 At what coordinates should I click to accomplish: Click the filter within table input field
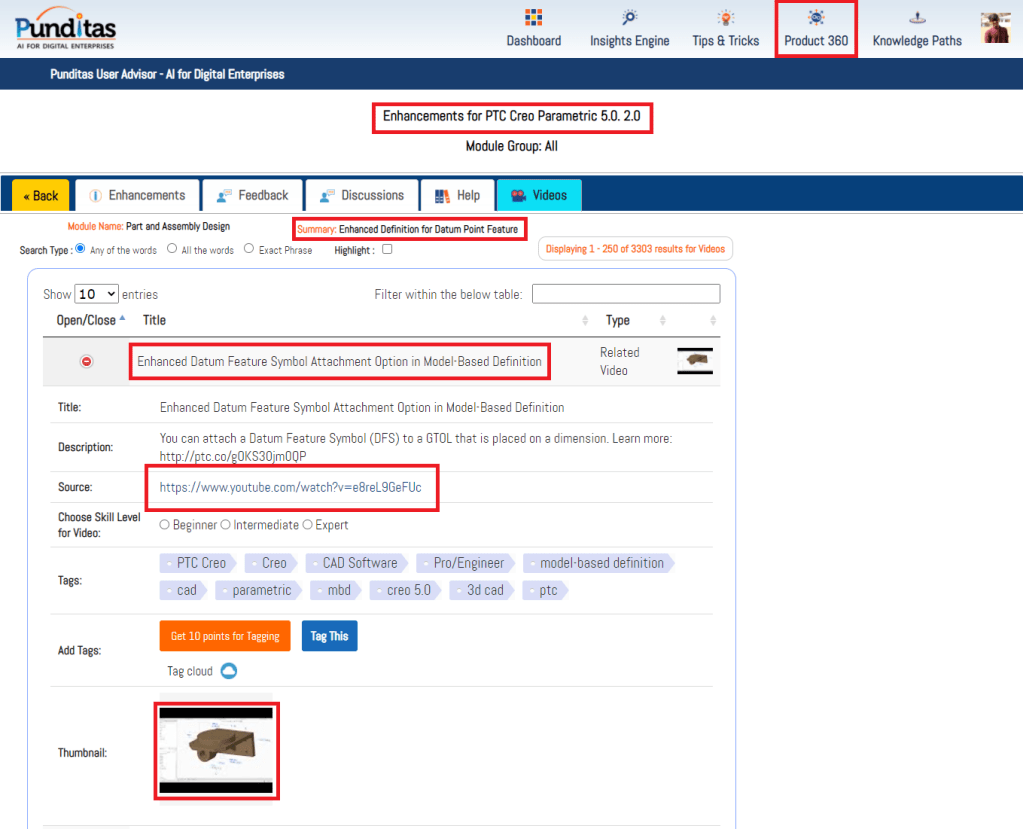[626, 294]
